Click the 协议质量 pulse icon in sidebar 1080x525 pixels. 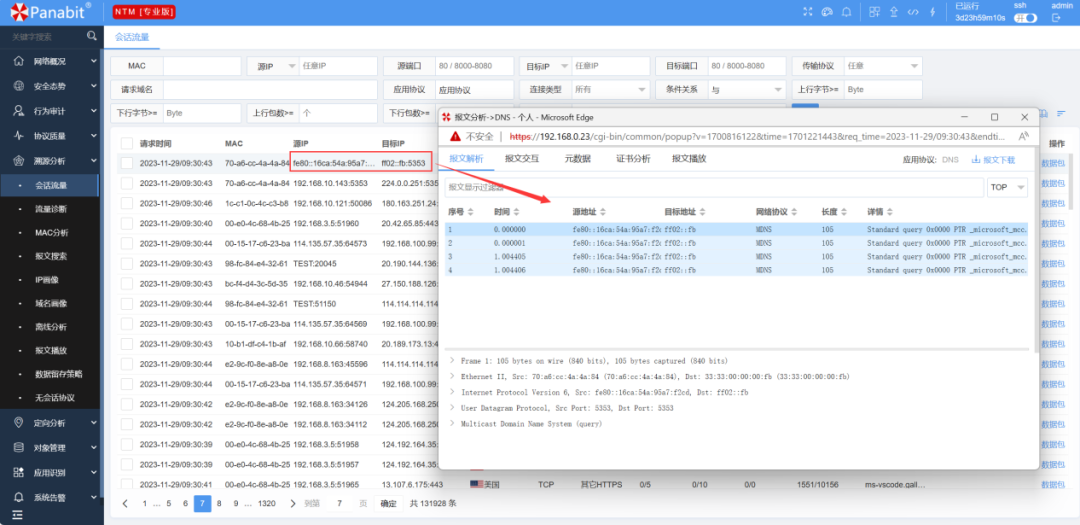19,136
